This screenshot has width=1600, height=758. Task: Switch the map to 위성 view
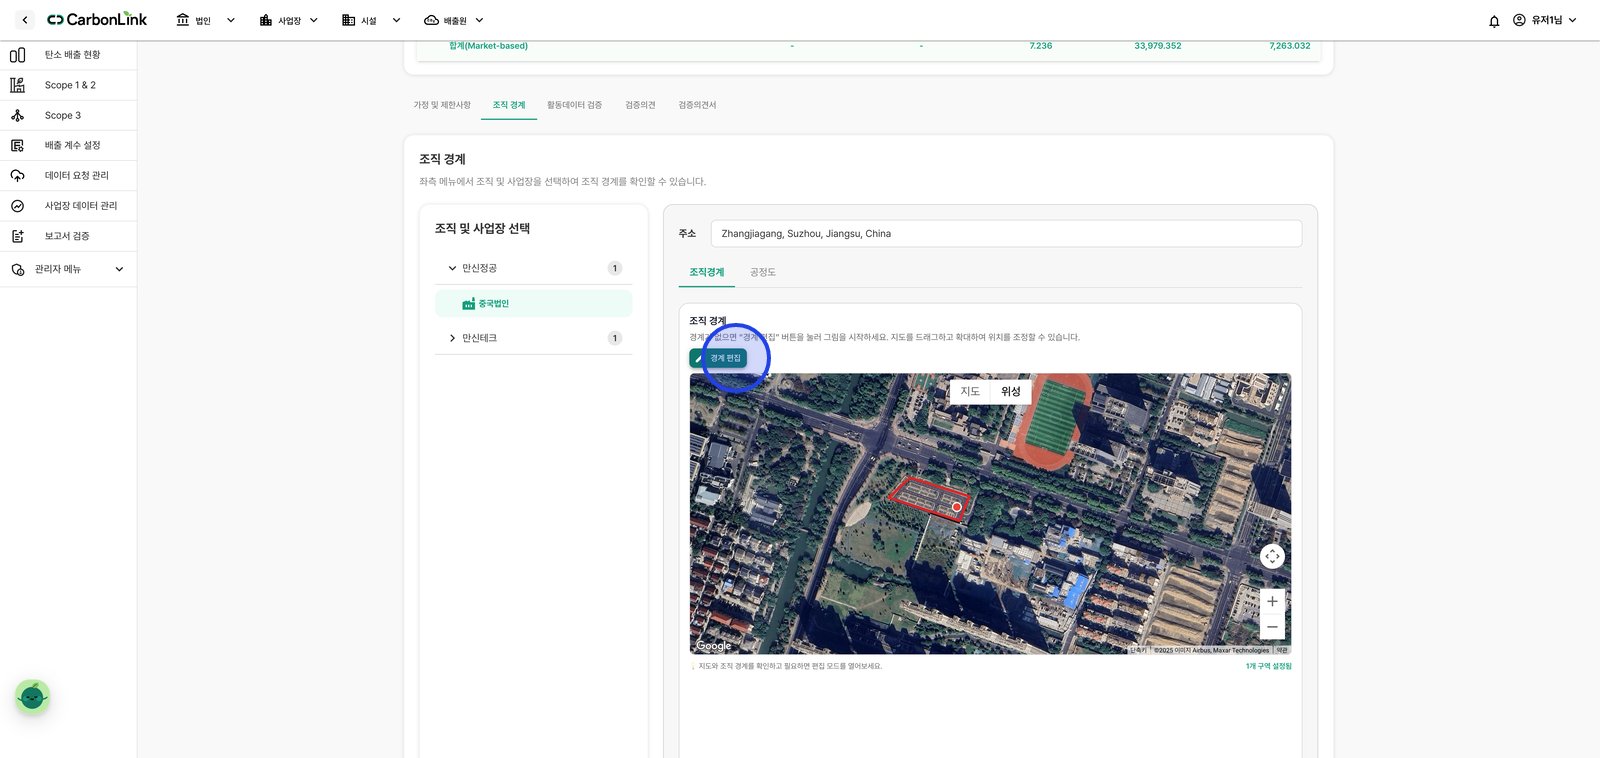click(1011, 391)
